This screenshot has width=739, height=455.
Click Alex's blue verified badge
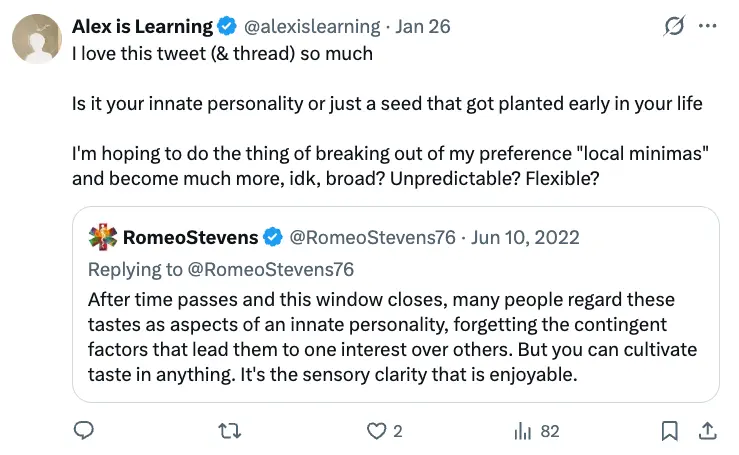(229, 27)
